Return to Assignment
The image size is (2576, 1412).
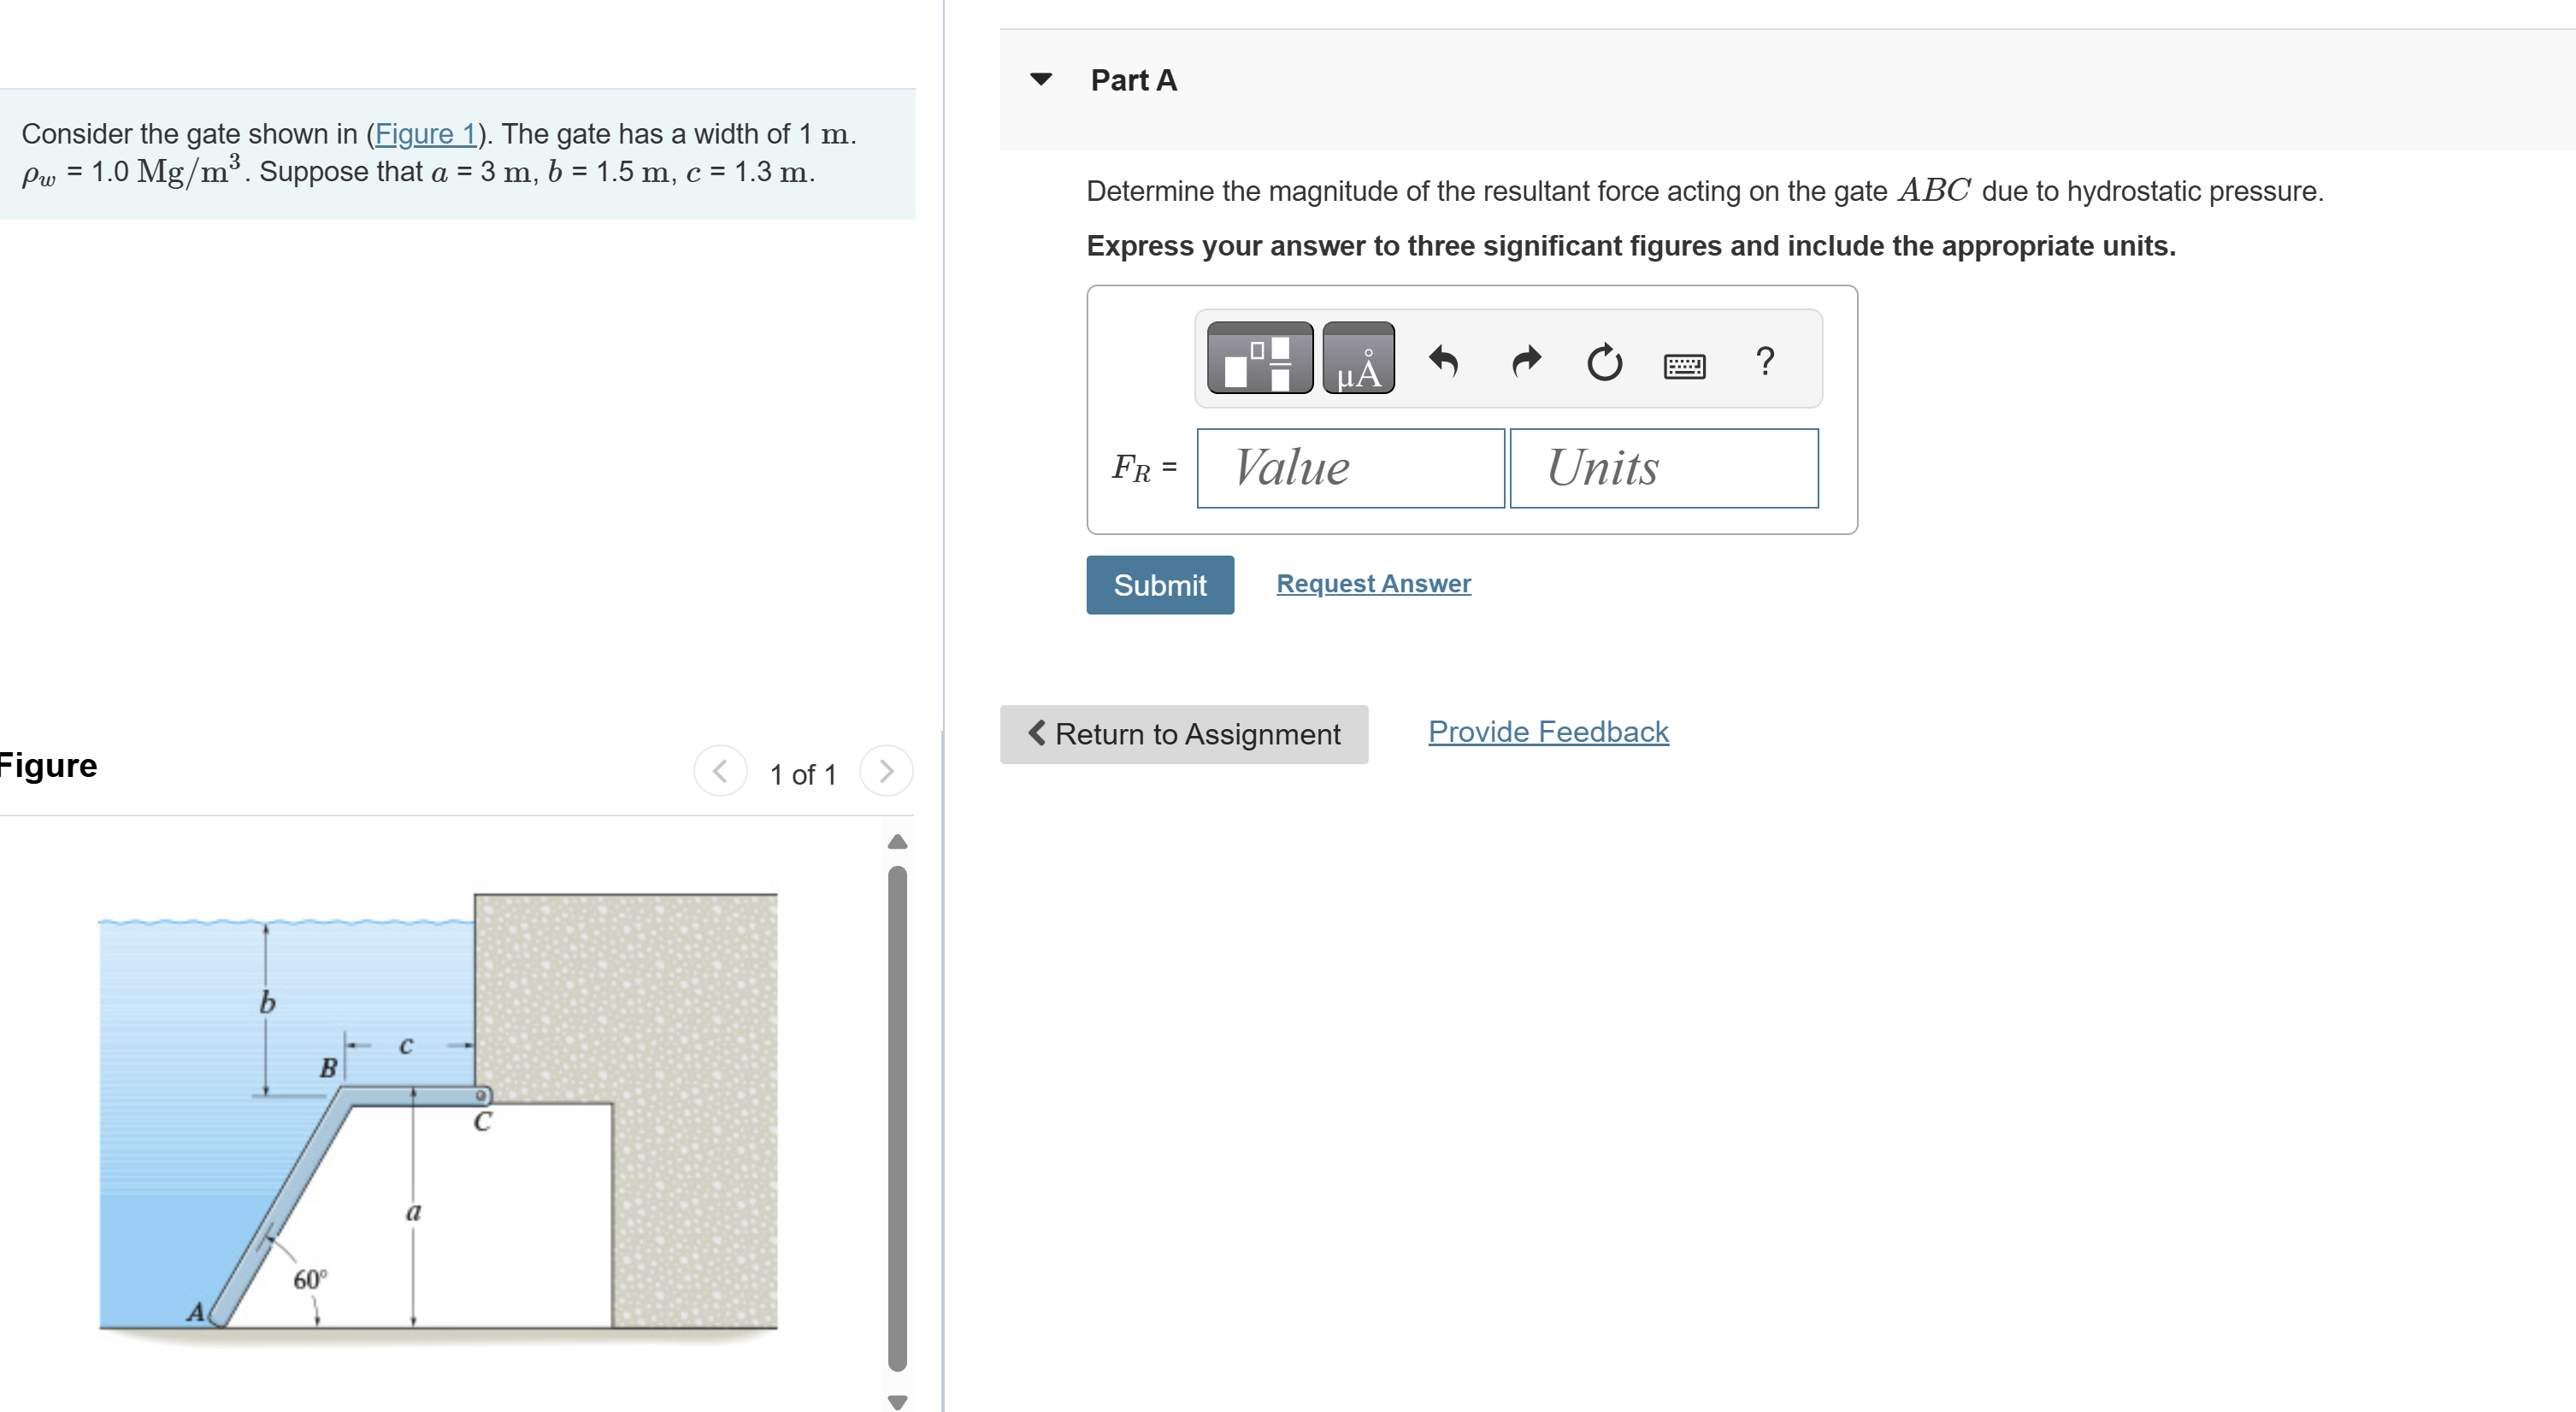(1183, 734)
